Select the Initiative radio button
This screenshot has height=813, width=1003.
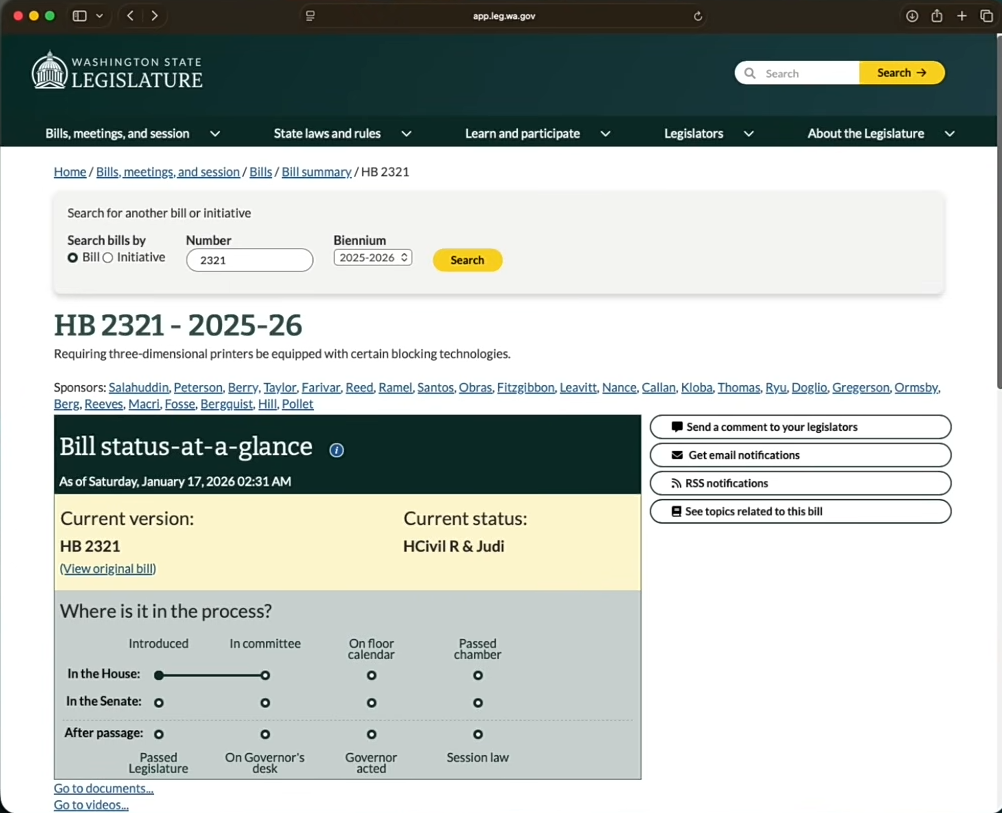point(107,257)
